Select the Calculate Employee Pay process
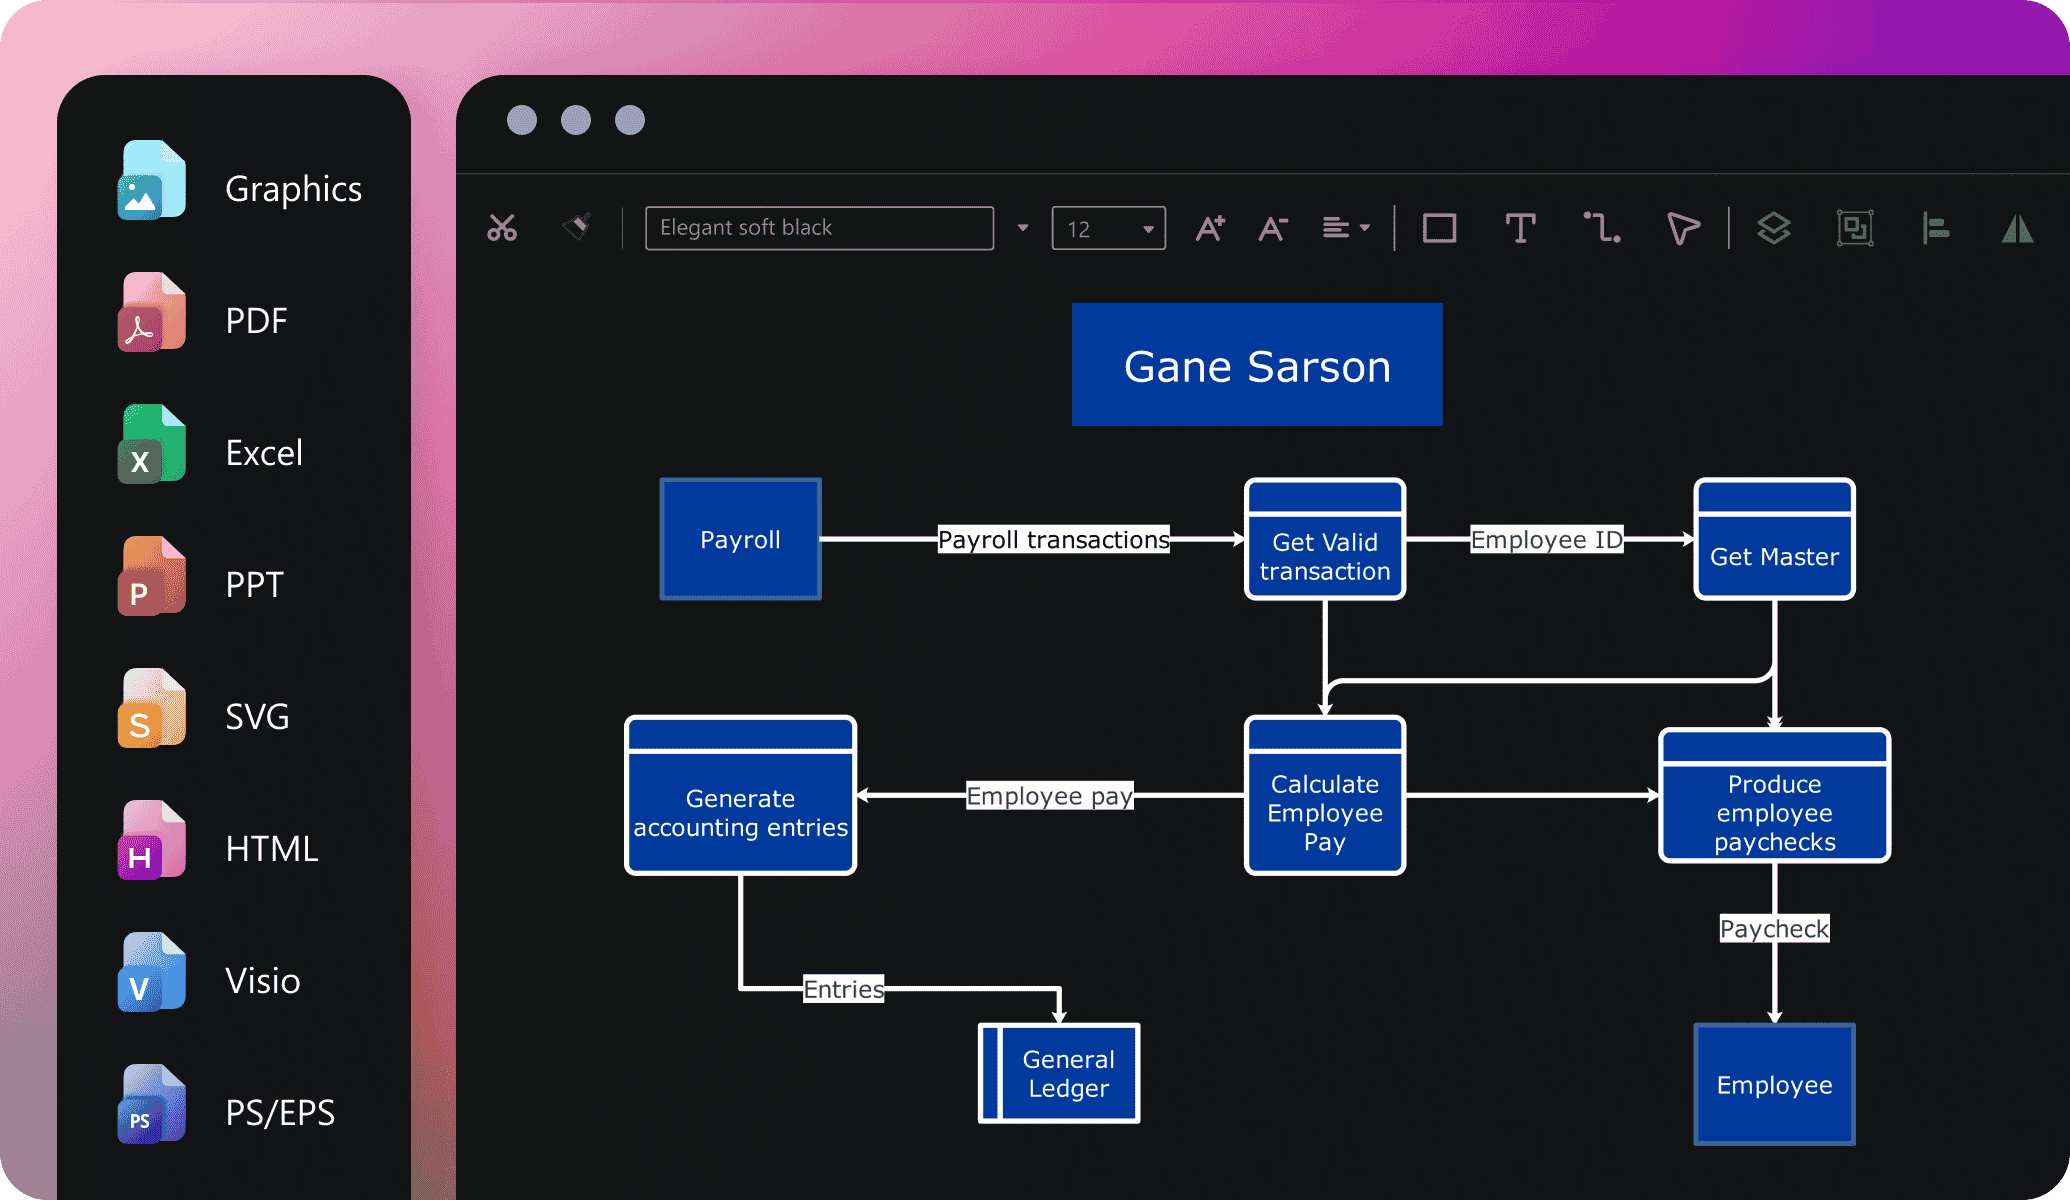Viewport: 2070px width, 1200px height. click(1325, 796)
